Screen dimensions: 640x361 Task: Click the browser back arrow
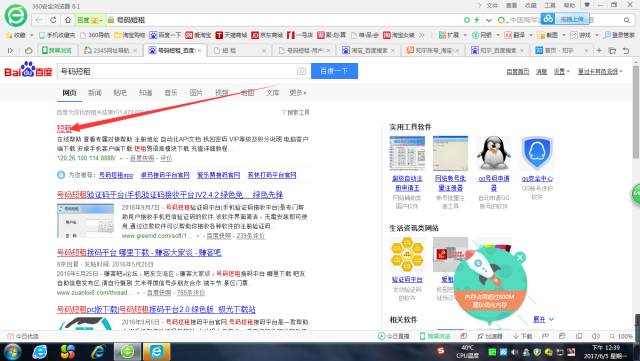(x=39, y=20)
